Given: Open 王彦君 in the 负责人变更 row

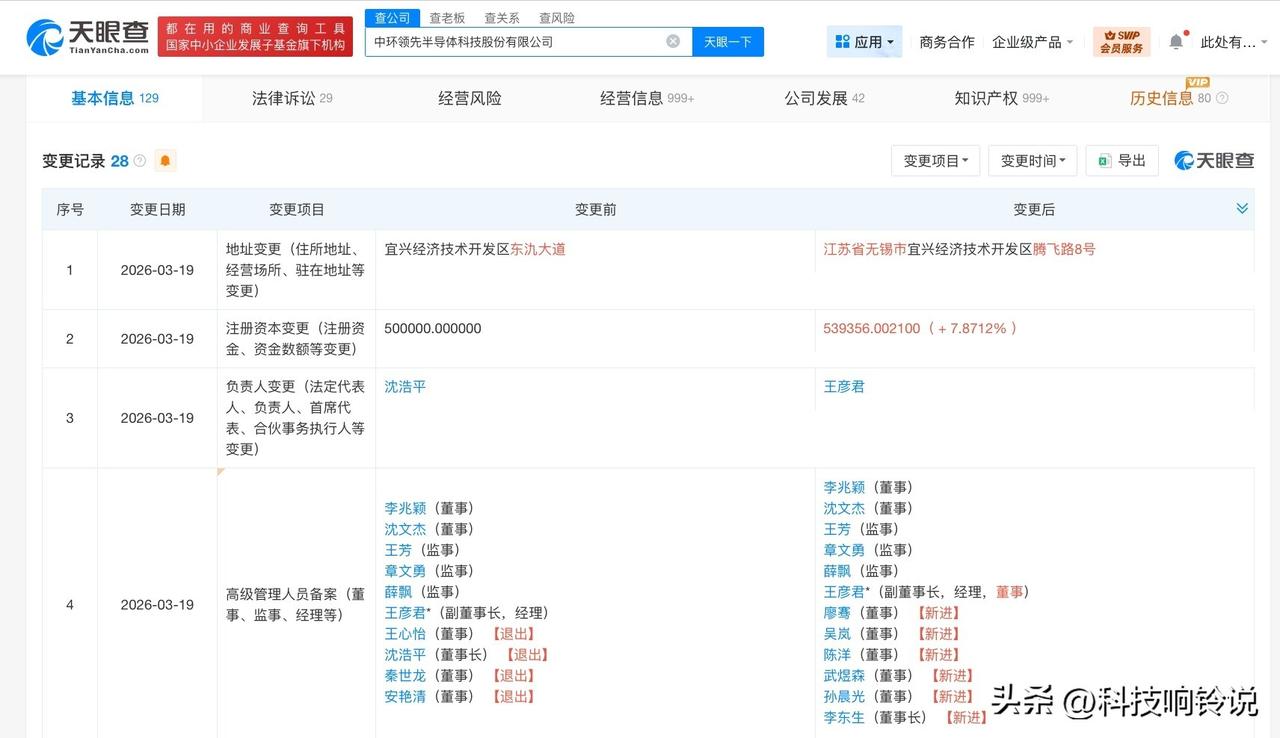Looking at the screenshot, I should click(844, 387).
